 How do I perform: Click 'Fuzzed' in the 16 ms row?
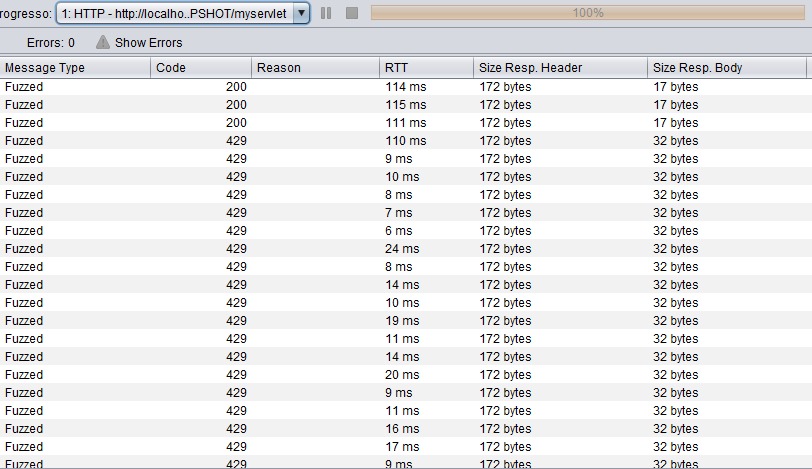24,429
